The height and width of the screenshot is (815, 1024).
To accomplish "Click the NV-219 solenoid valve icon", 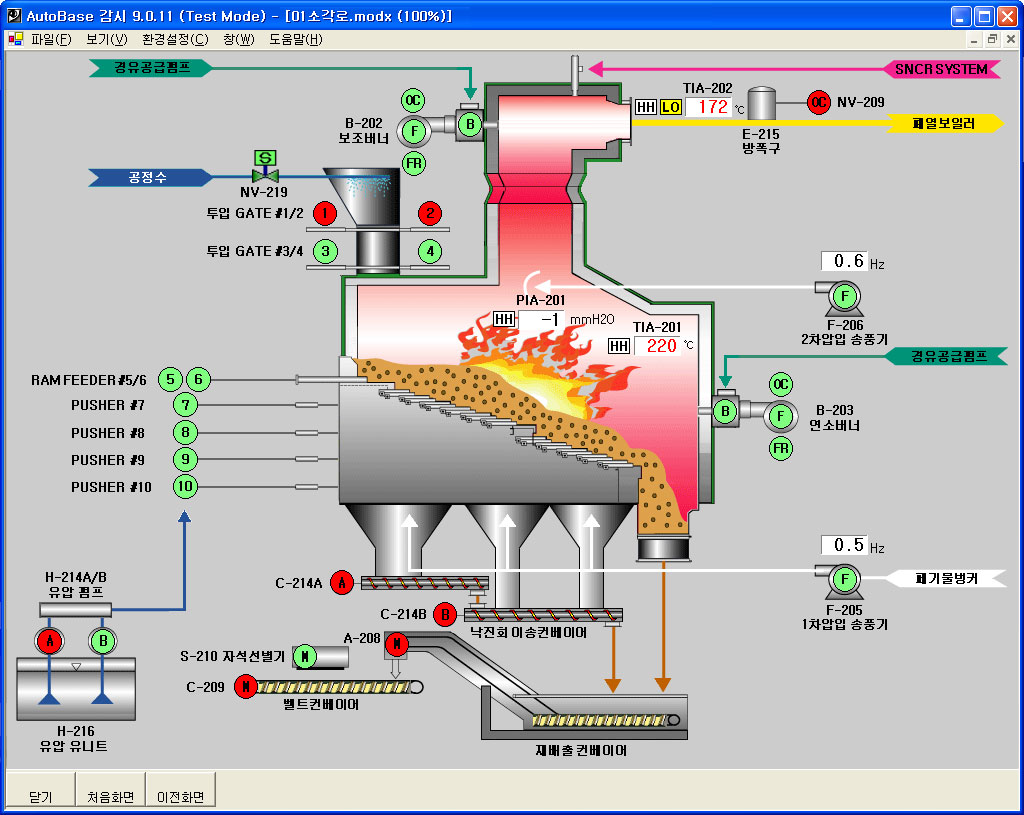I will pos(265,174).
